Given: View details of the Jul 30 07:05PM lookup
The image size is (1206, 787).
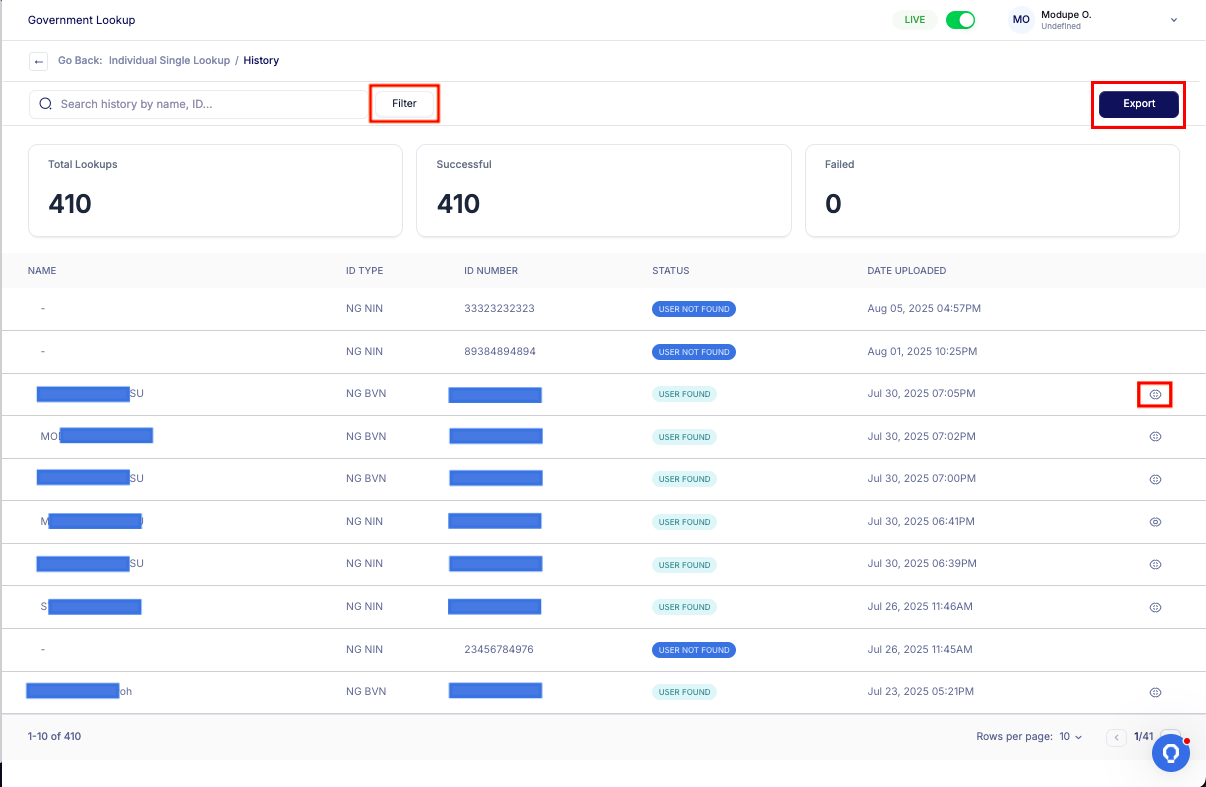Looking at the screenshot, I should (x=1155, y=395).
